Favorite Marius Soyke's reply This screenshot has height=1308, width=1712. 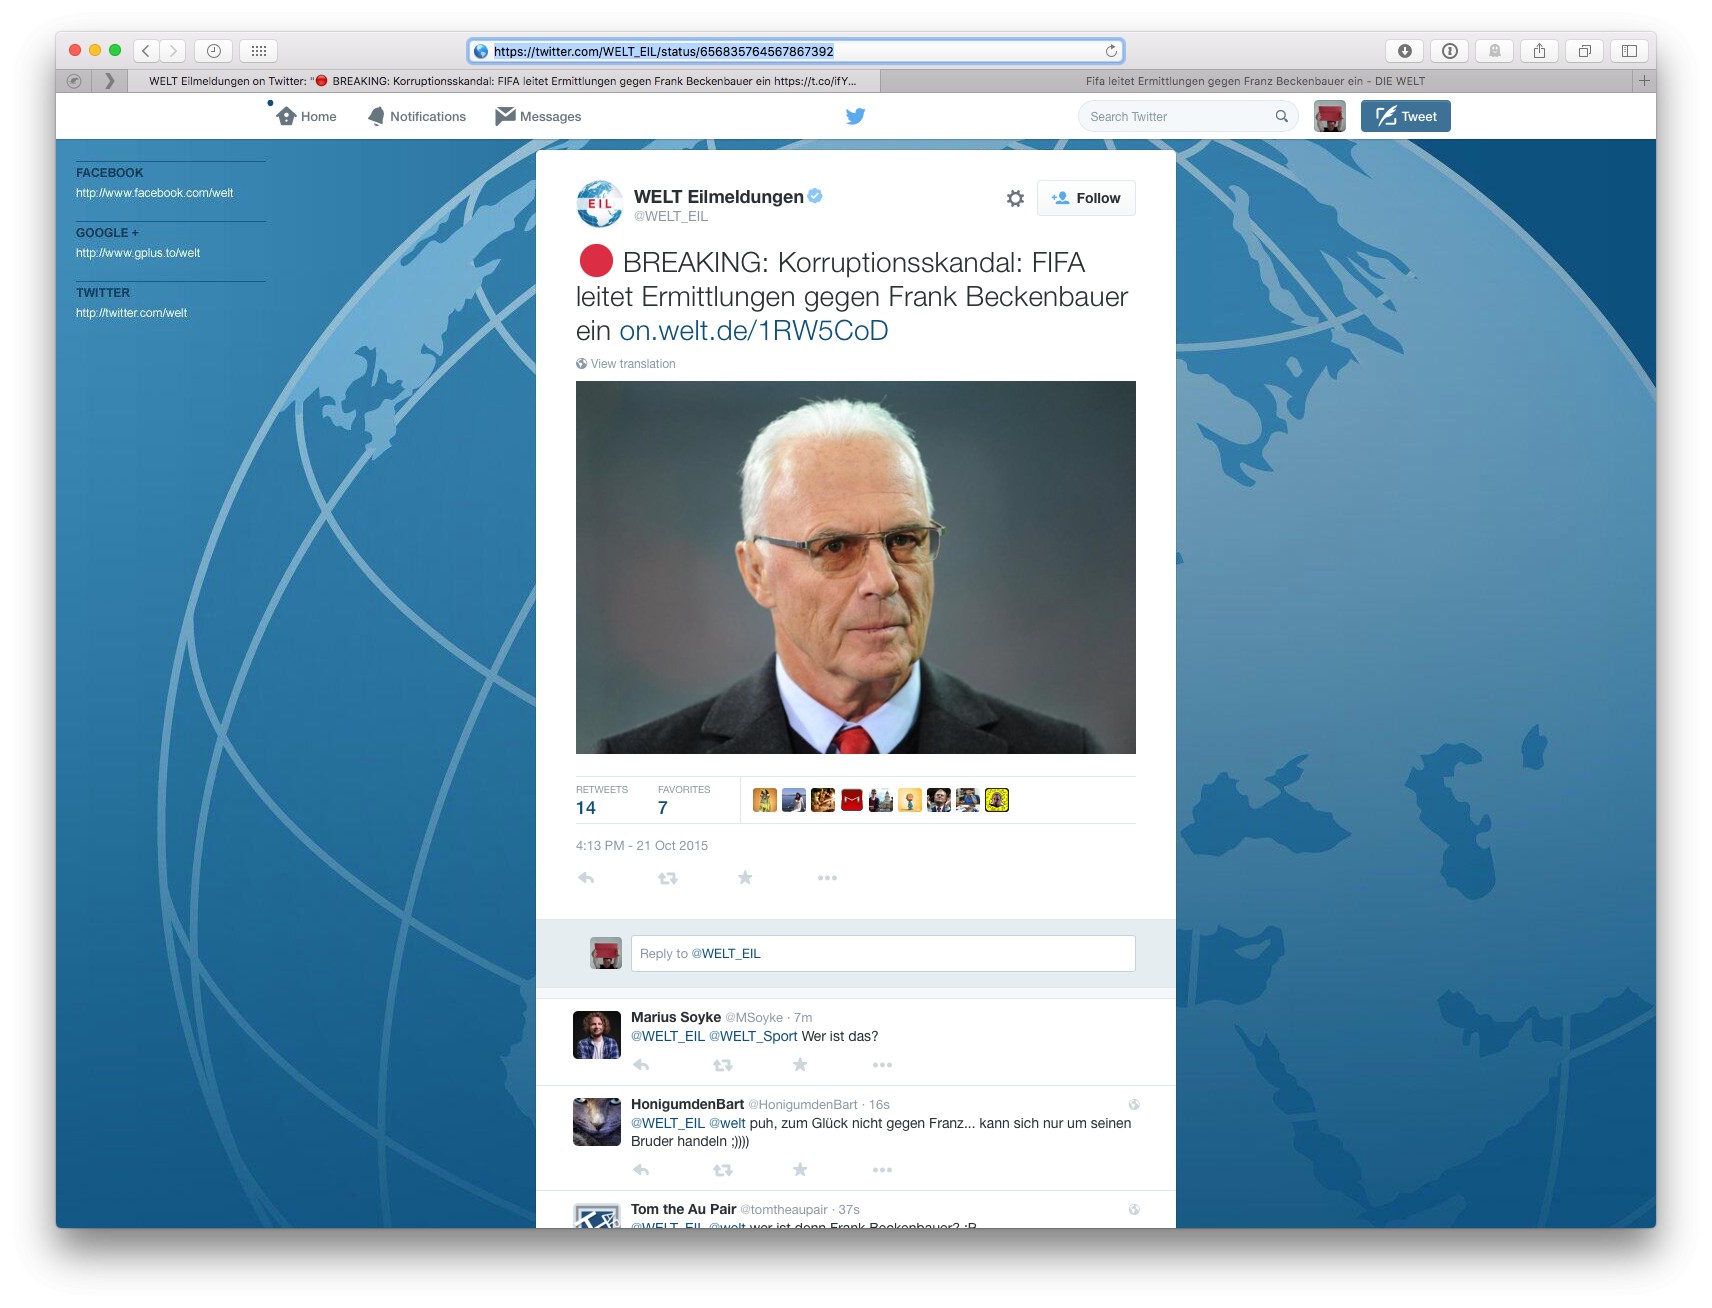tap(800, 1064)
